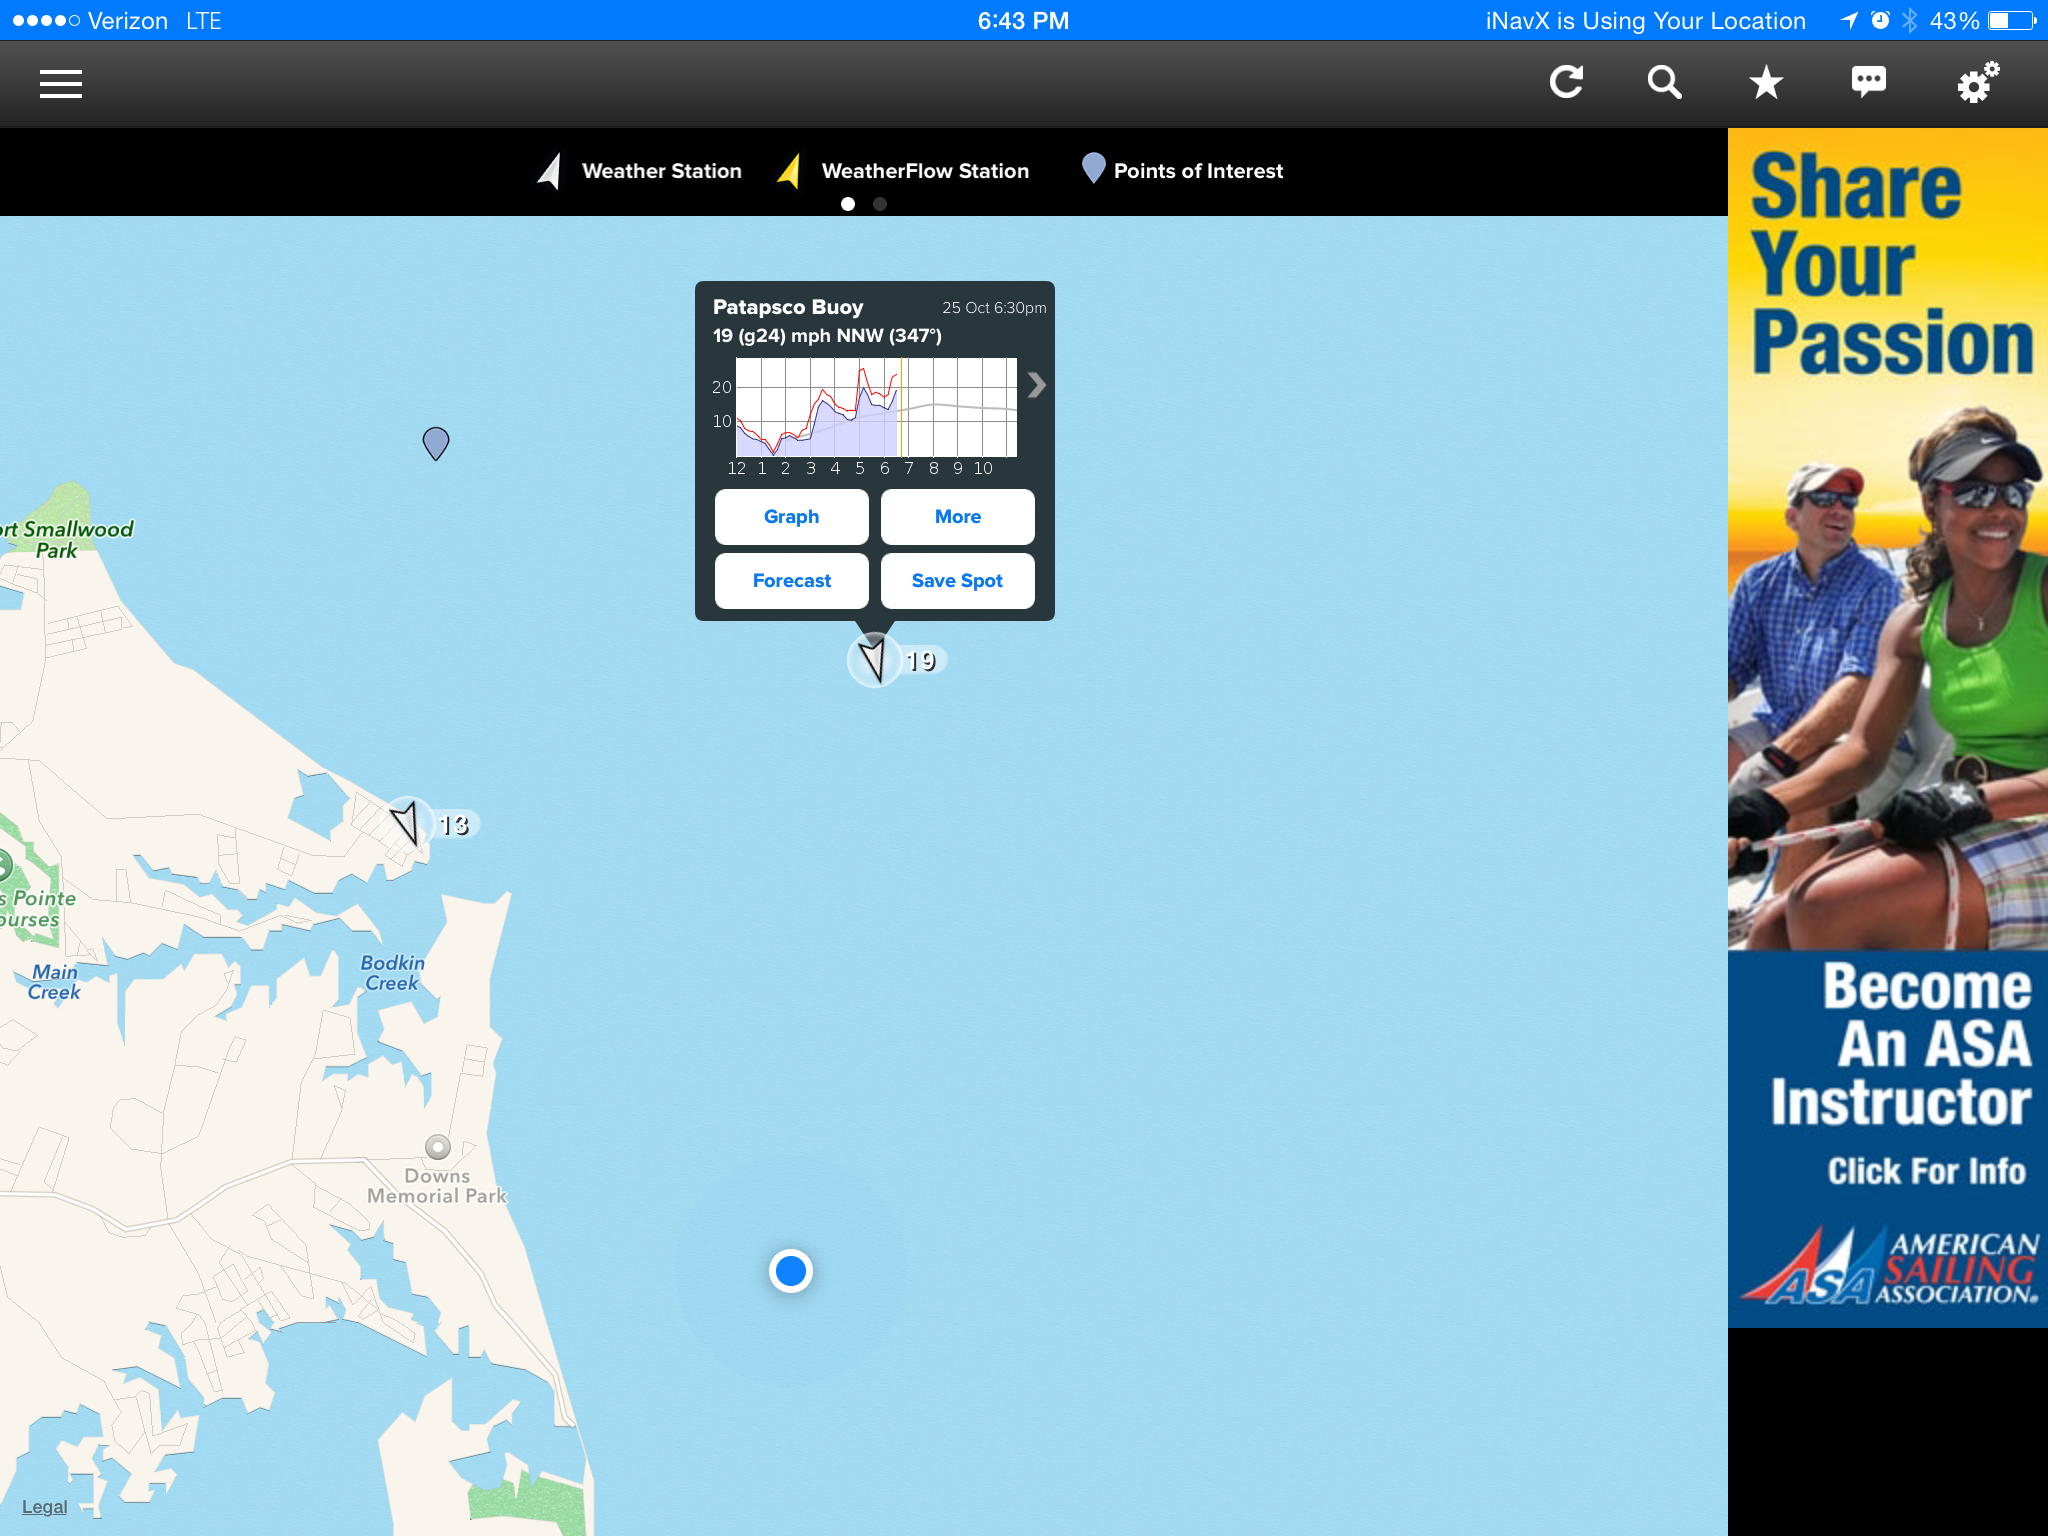Toggle WeatherFlow Station legend item
This screenshot has width=2048, height=1536.
903,171
